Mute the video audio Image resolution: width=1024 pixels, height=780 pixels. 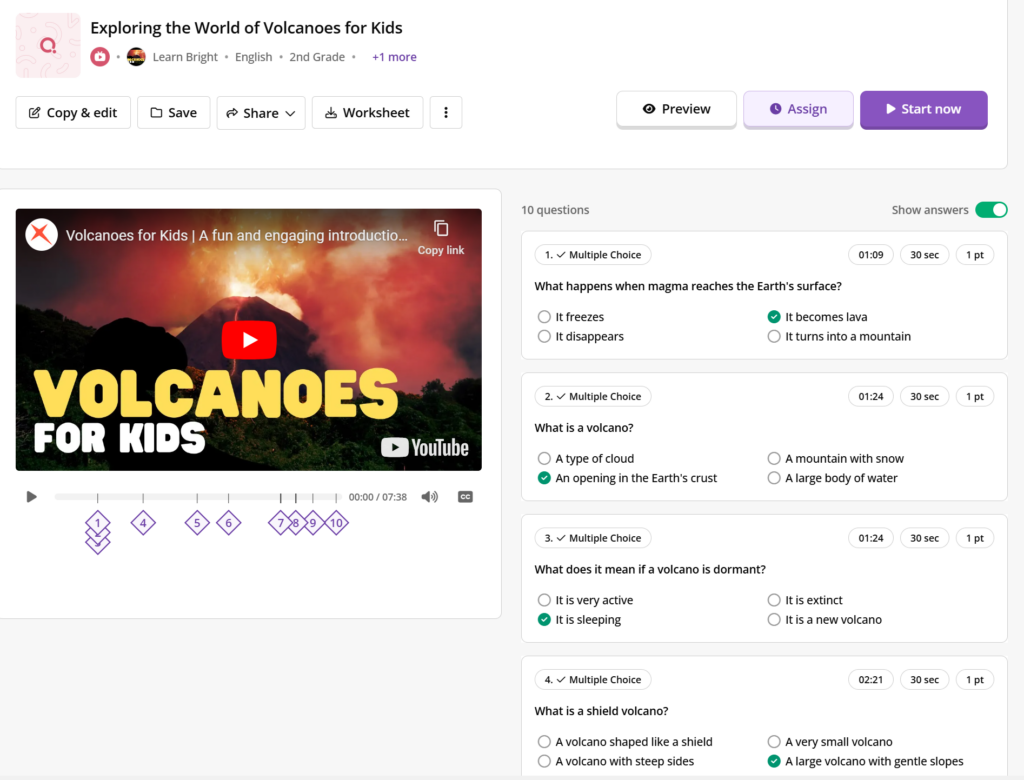pyautogui.click(x=430, y=496)
